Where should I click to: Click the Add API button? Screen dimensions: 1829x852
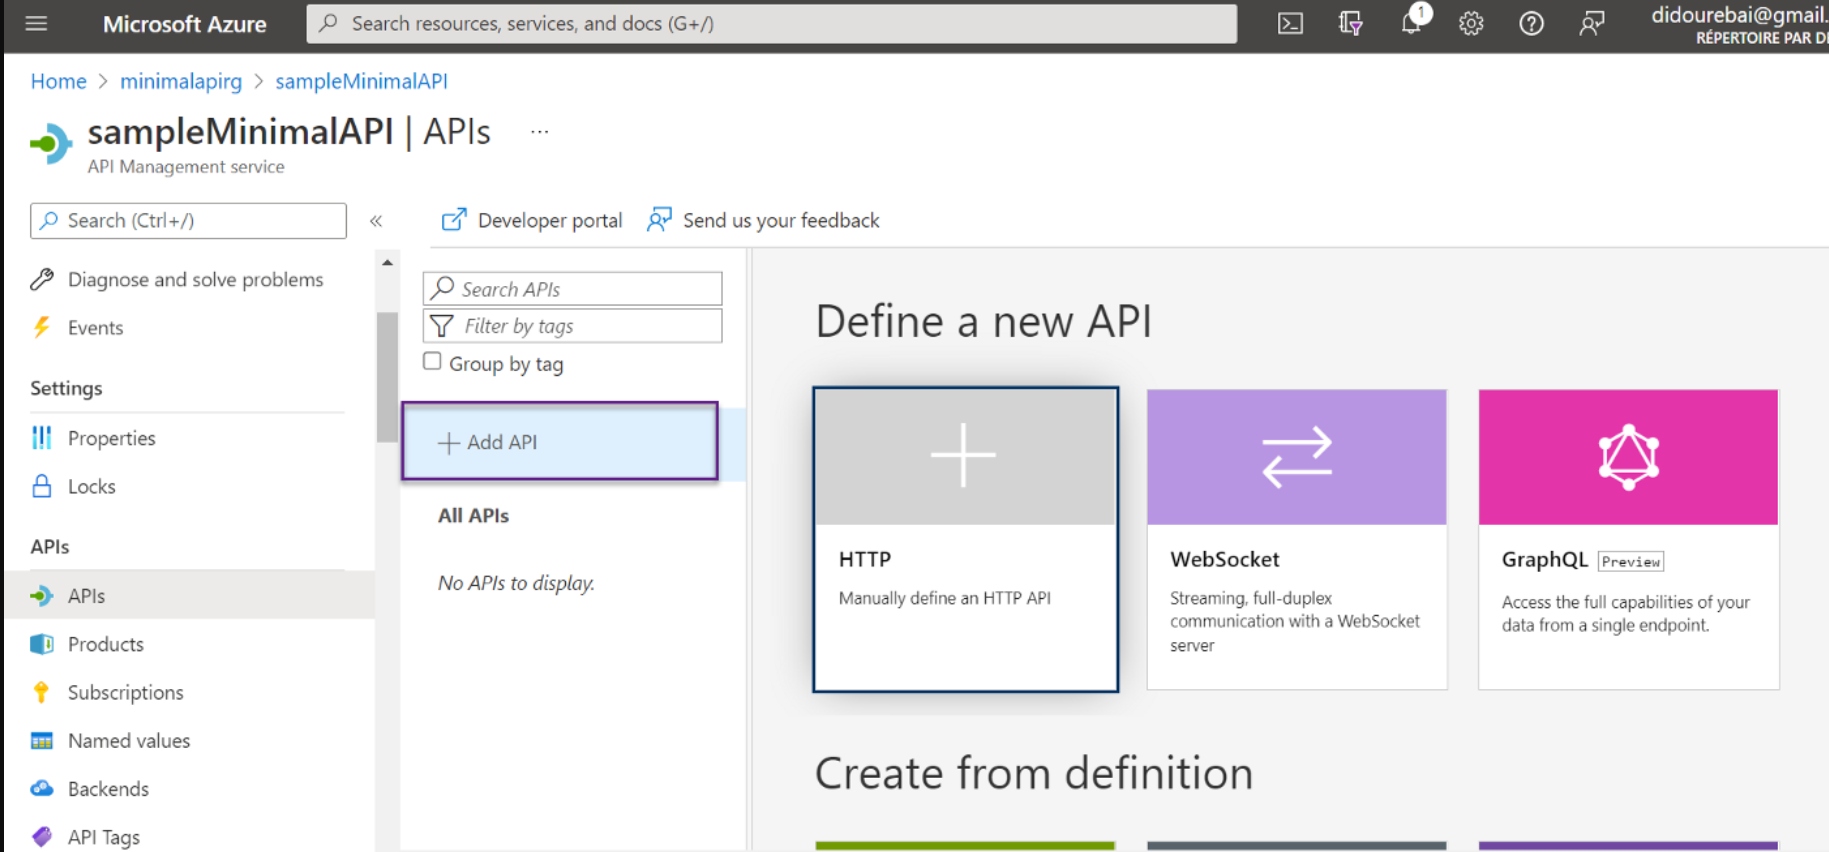559,442
